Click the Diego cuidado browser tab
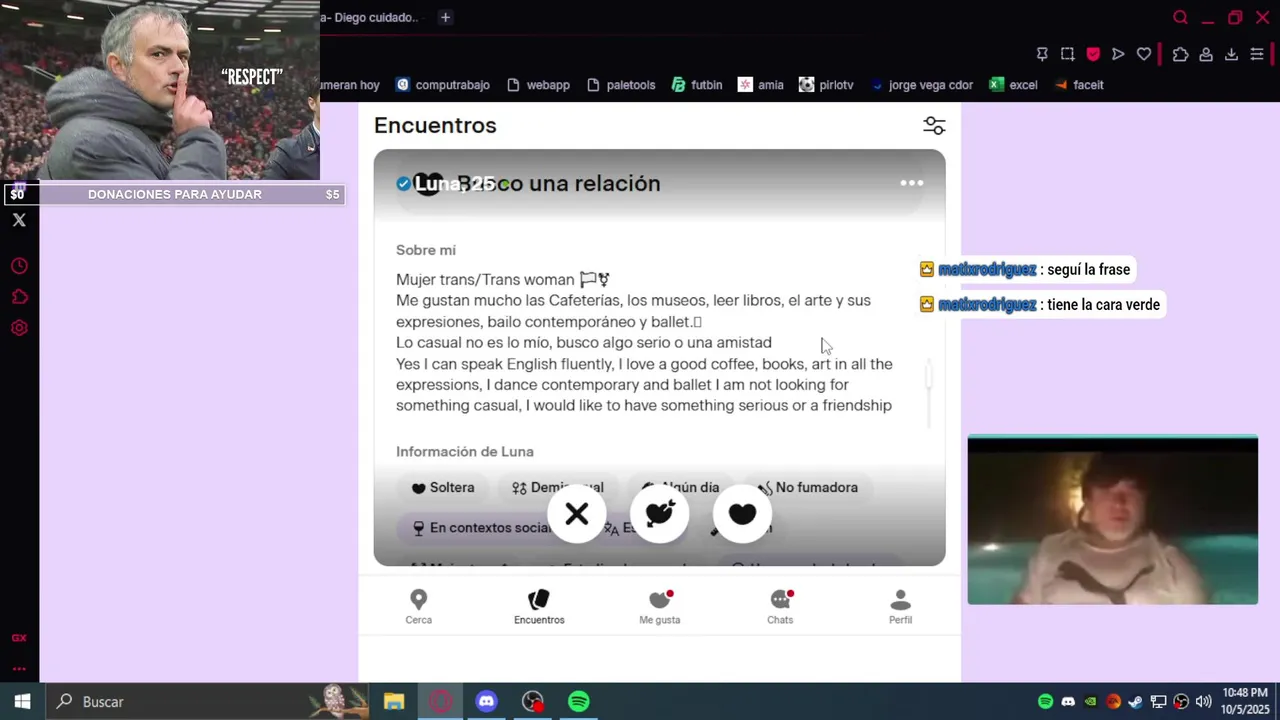Viewport: 1280px width, 720px height. [x=370, y=17]
